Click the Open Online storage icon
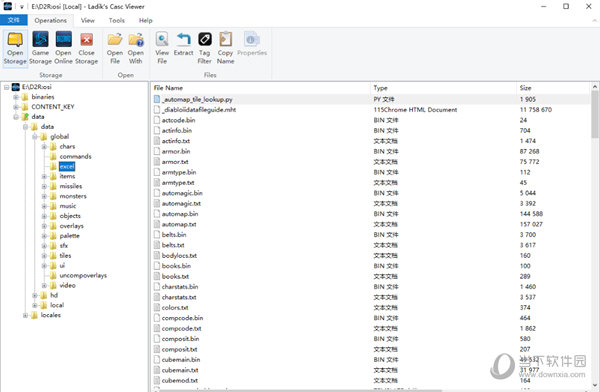600x392 pixels. [x=63, y=48]
